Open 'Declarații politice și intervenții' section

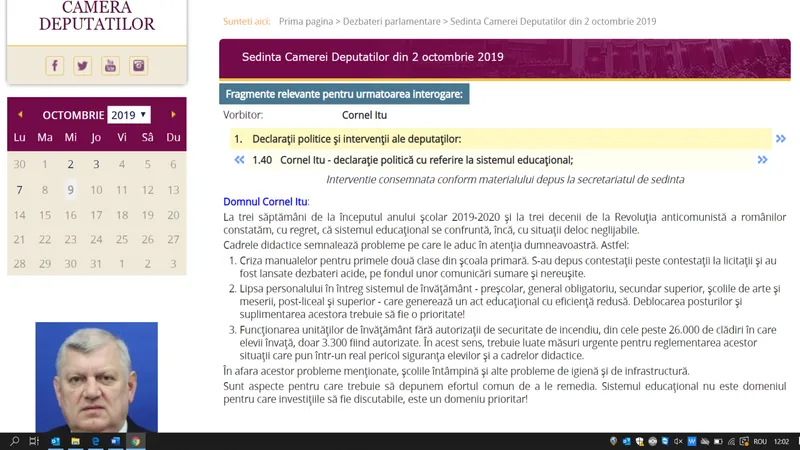(x=355, y=139)
